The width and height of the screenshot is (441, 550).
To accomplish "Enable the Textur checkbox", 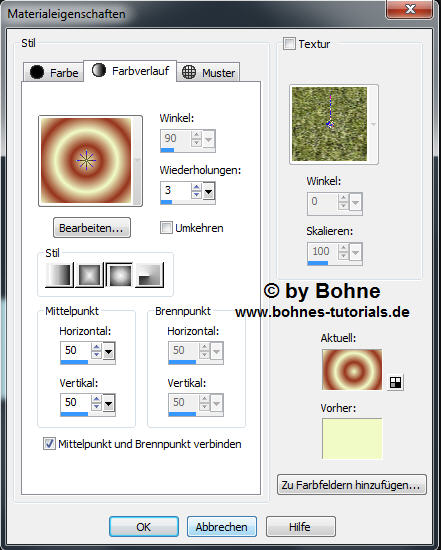I will point(289,44).
